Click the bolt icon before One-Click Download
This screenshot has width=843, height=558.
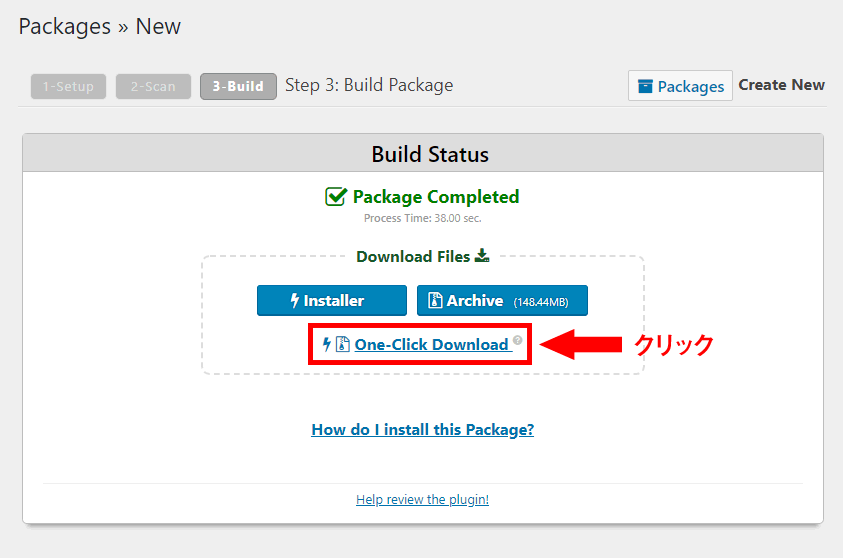point(327,344)
